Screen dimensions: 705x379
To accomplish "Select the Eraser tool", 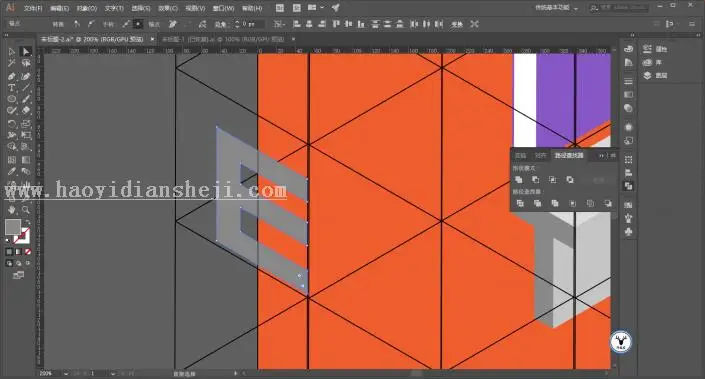I will tap(26, 111).
